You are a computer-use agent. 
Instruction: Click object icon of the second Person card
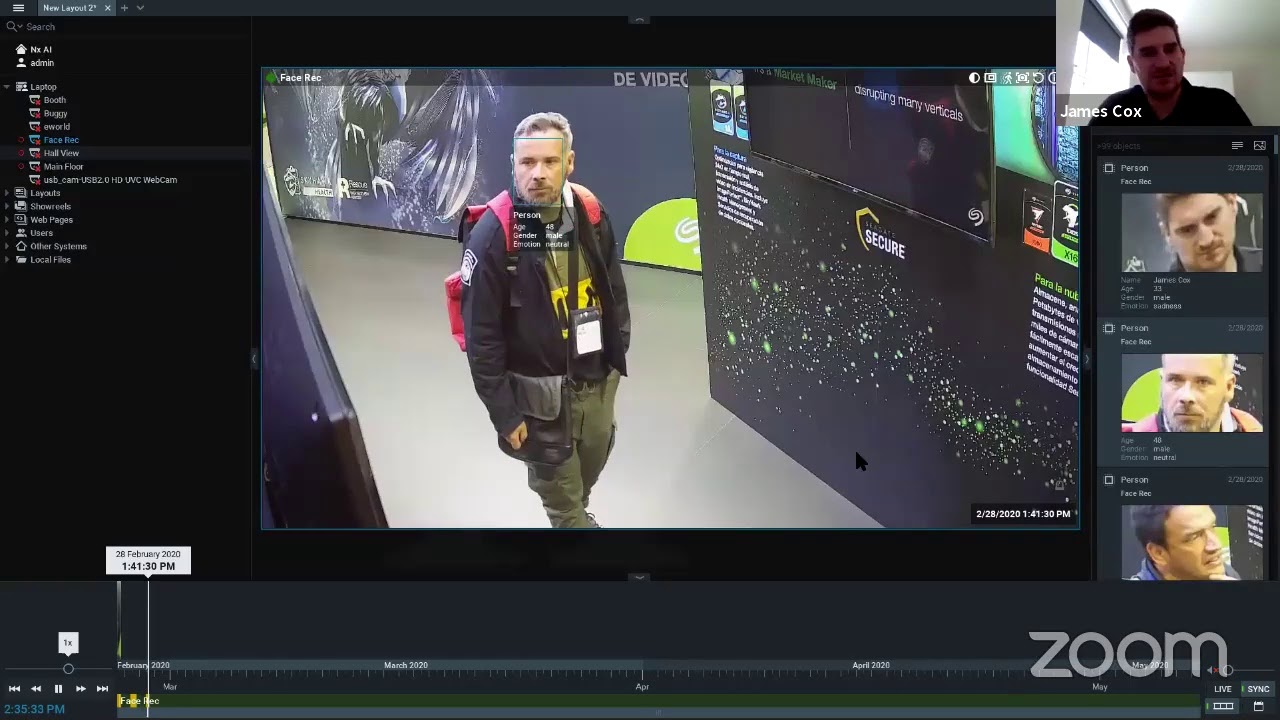coord(1109,328)
